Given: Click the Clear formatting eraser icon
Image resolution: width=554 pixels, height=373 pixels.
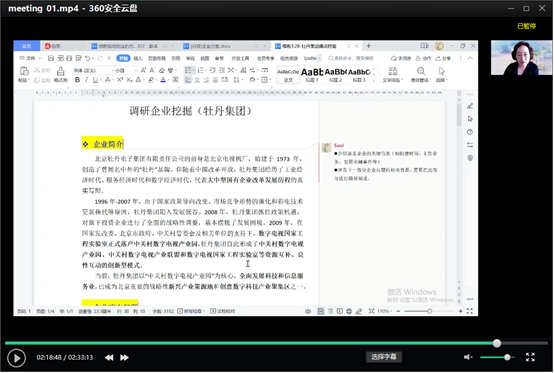Looking at the screenshot, I should 162,70.
